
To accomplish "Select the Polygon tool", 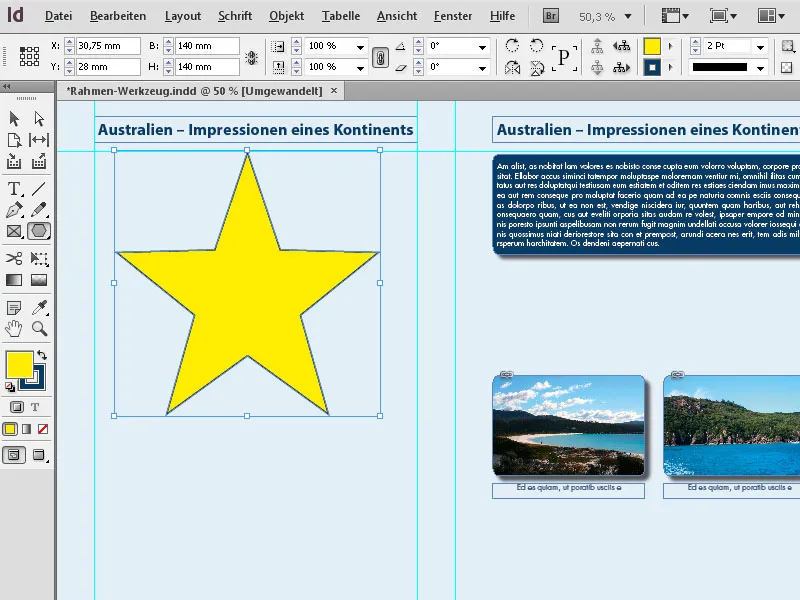I will [39, 231].
